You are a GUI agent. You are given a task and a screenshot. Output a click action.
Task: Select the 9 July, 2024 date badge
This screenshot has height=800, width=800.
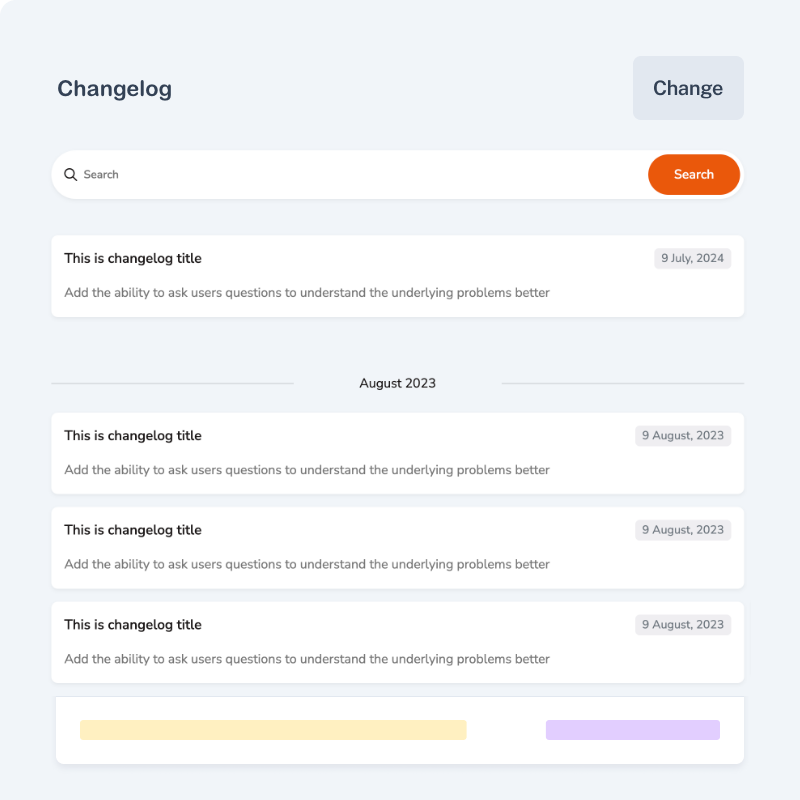click(x=692, y=258)
